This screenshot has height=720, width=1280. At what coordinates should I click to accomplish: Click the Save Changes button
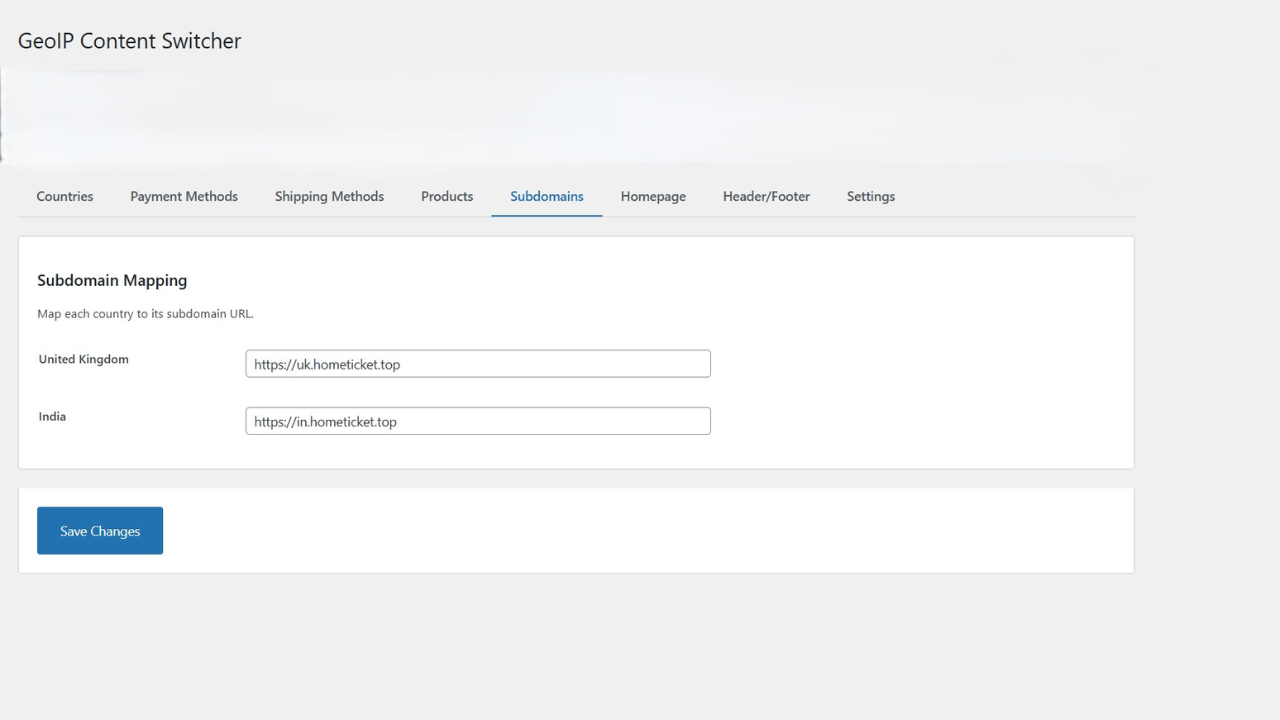tap(99, 530)
